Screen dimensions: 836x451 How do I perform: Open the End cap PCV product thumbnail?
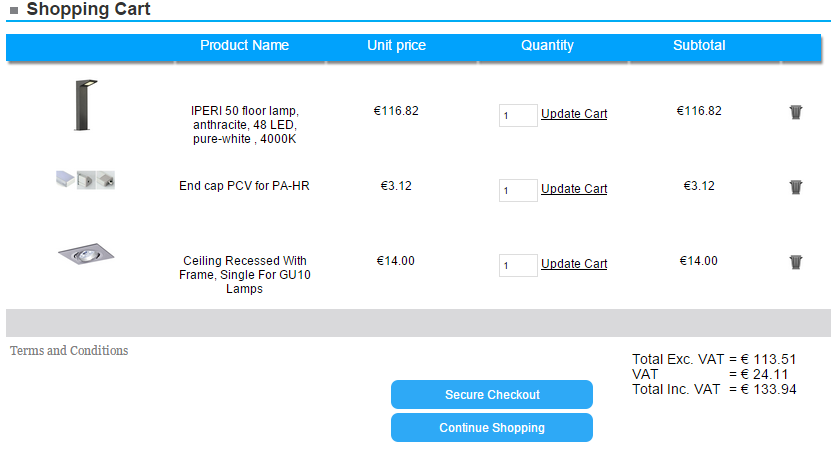click(x=85, y=180)
